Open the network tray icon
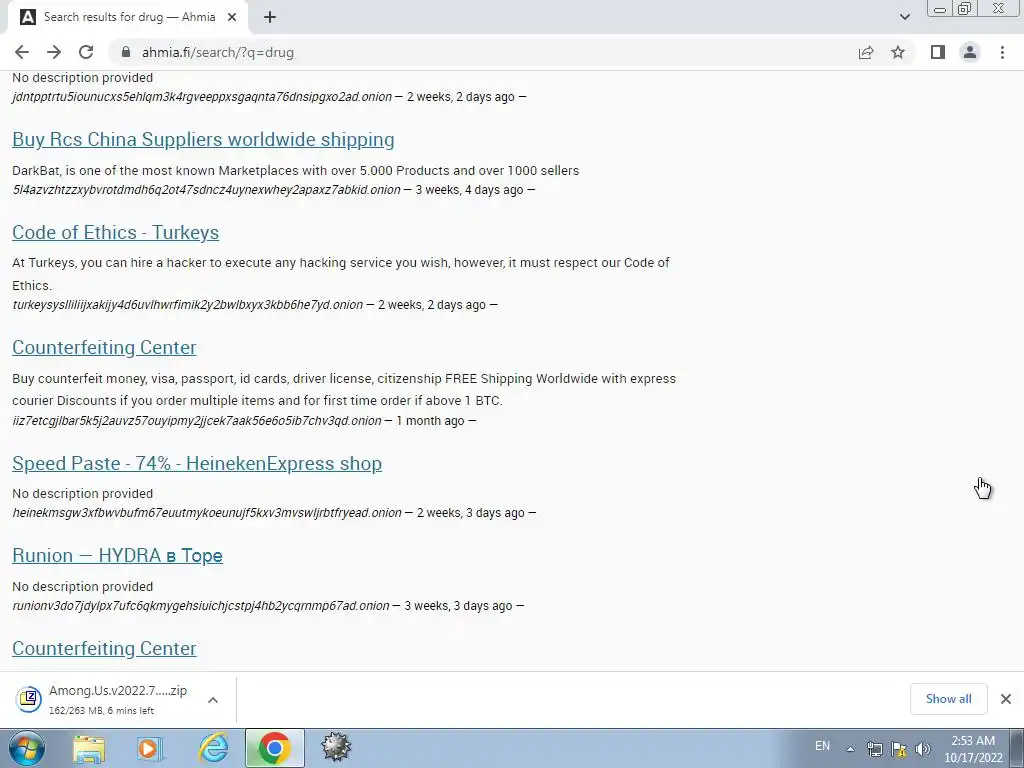1024x768 pixels. [x=874, y=749]
